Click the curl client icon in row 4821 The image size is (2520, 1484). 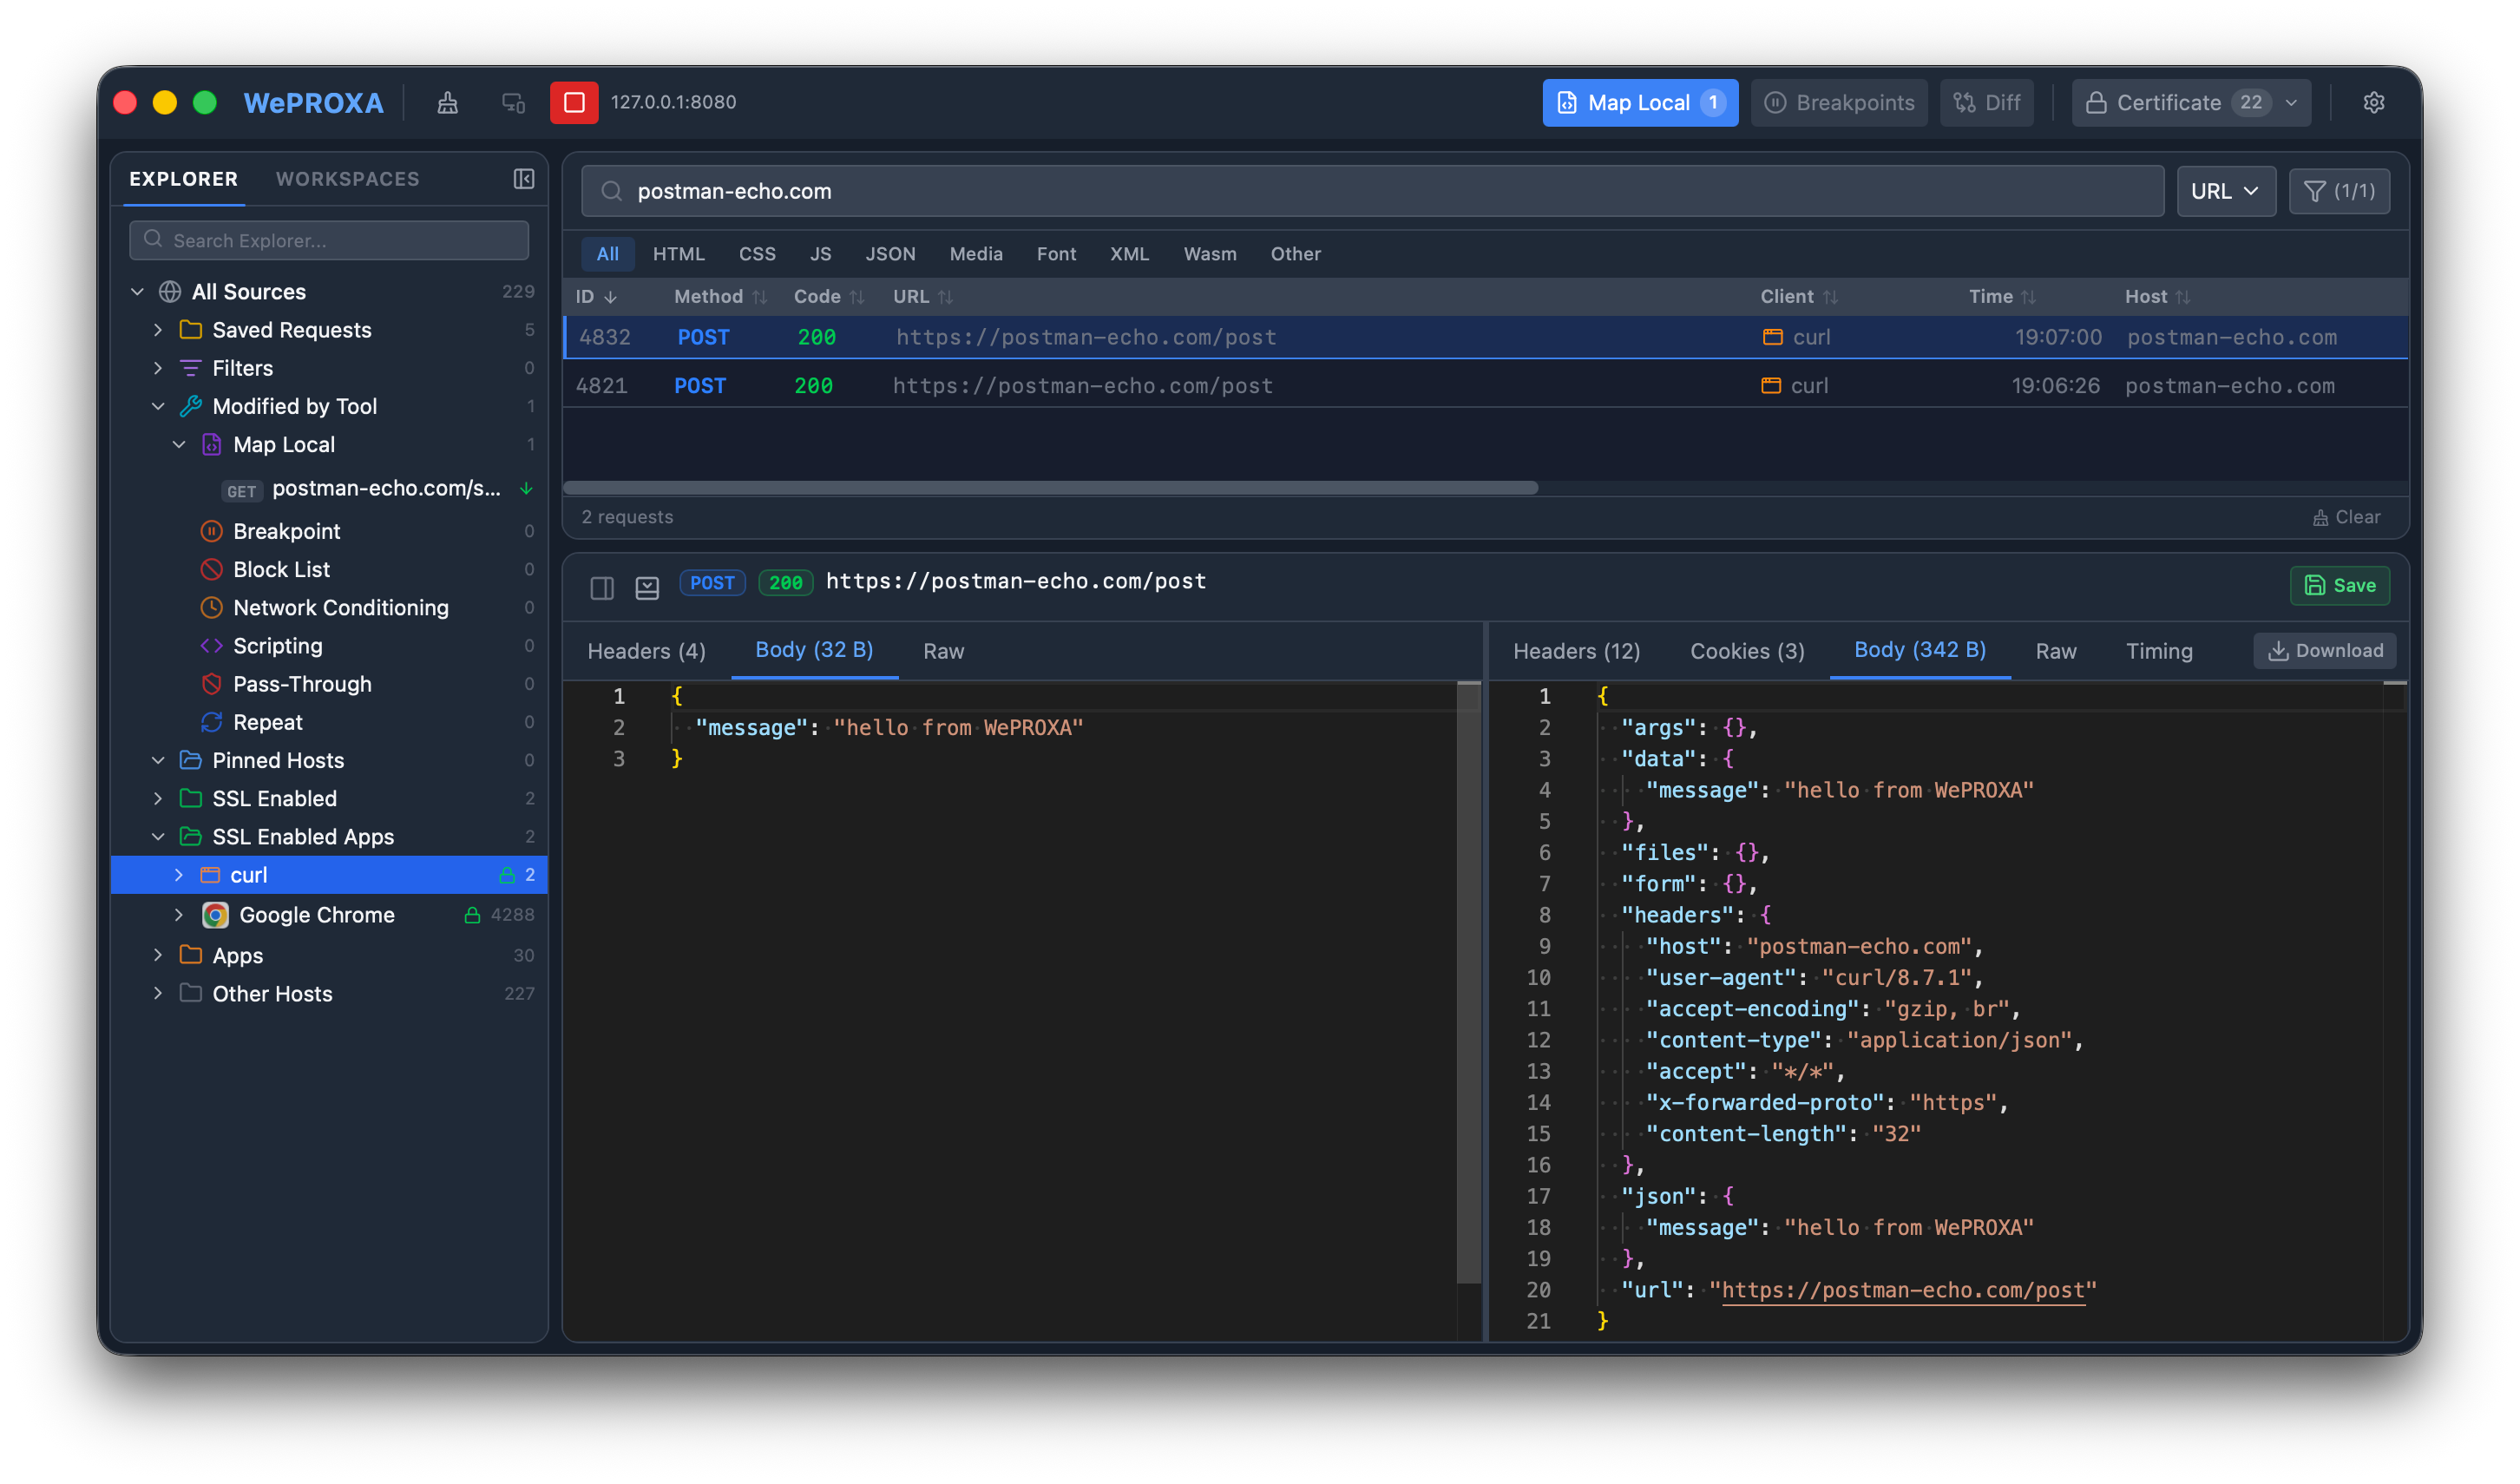tap(1771, 386)
